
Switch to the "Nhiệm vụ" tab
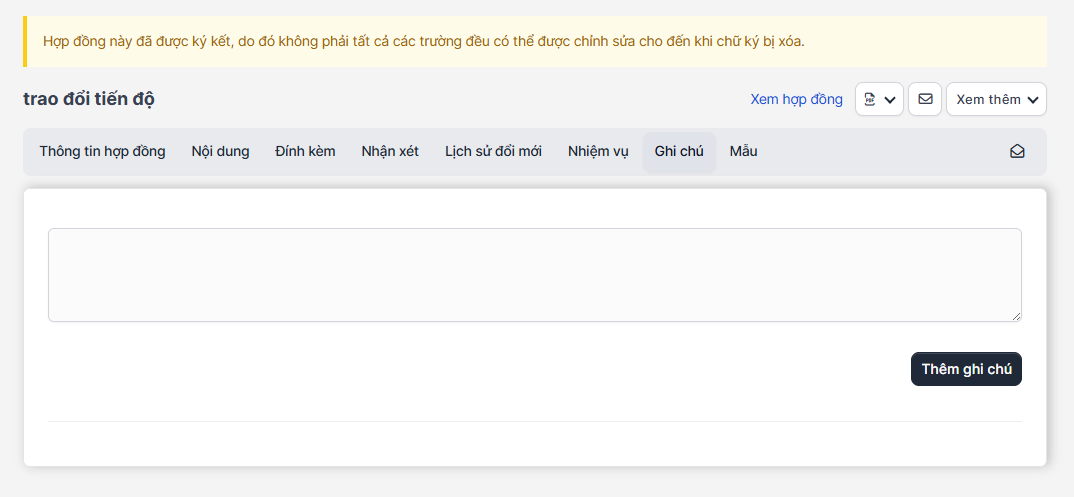tap(598, 152)
